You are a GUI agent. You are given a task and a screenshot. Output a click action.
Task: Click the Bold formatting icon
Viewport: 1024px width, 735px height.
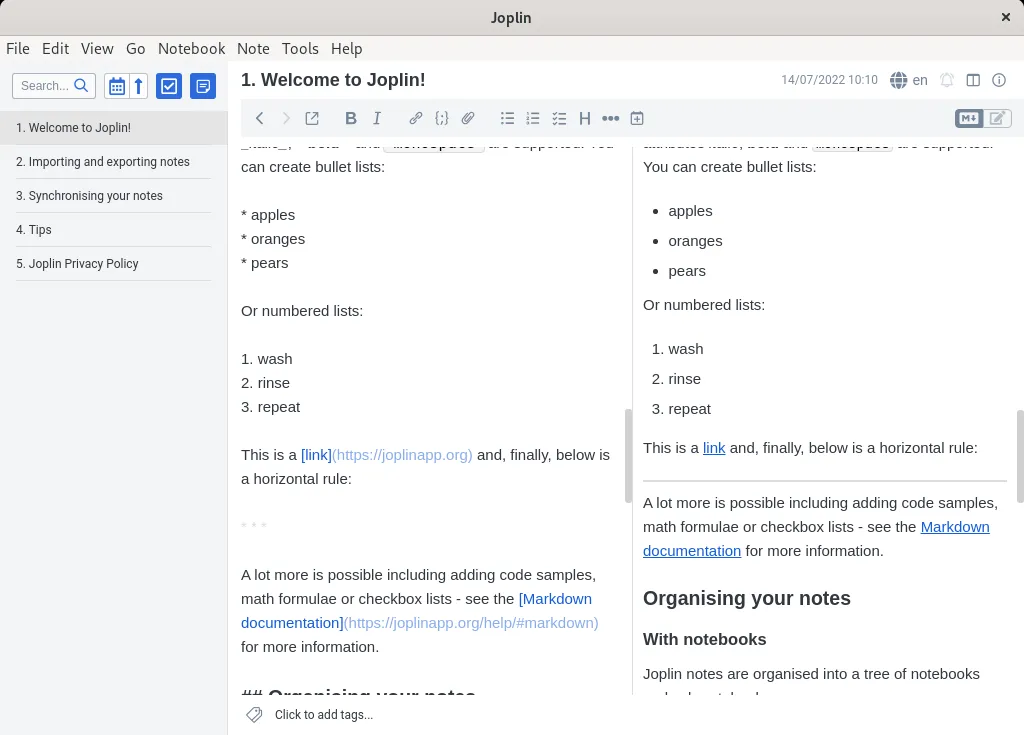(350, 118)
